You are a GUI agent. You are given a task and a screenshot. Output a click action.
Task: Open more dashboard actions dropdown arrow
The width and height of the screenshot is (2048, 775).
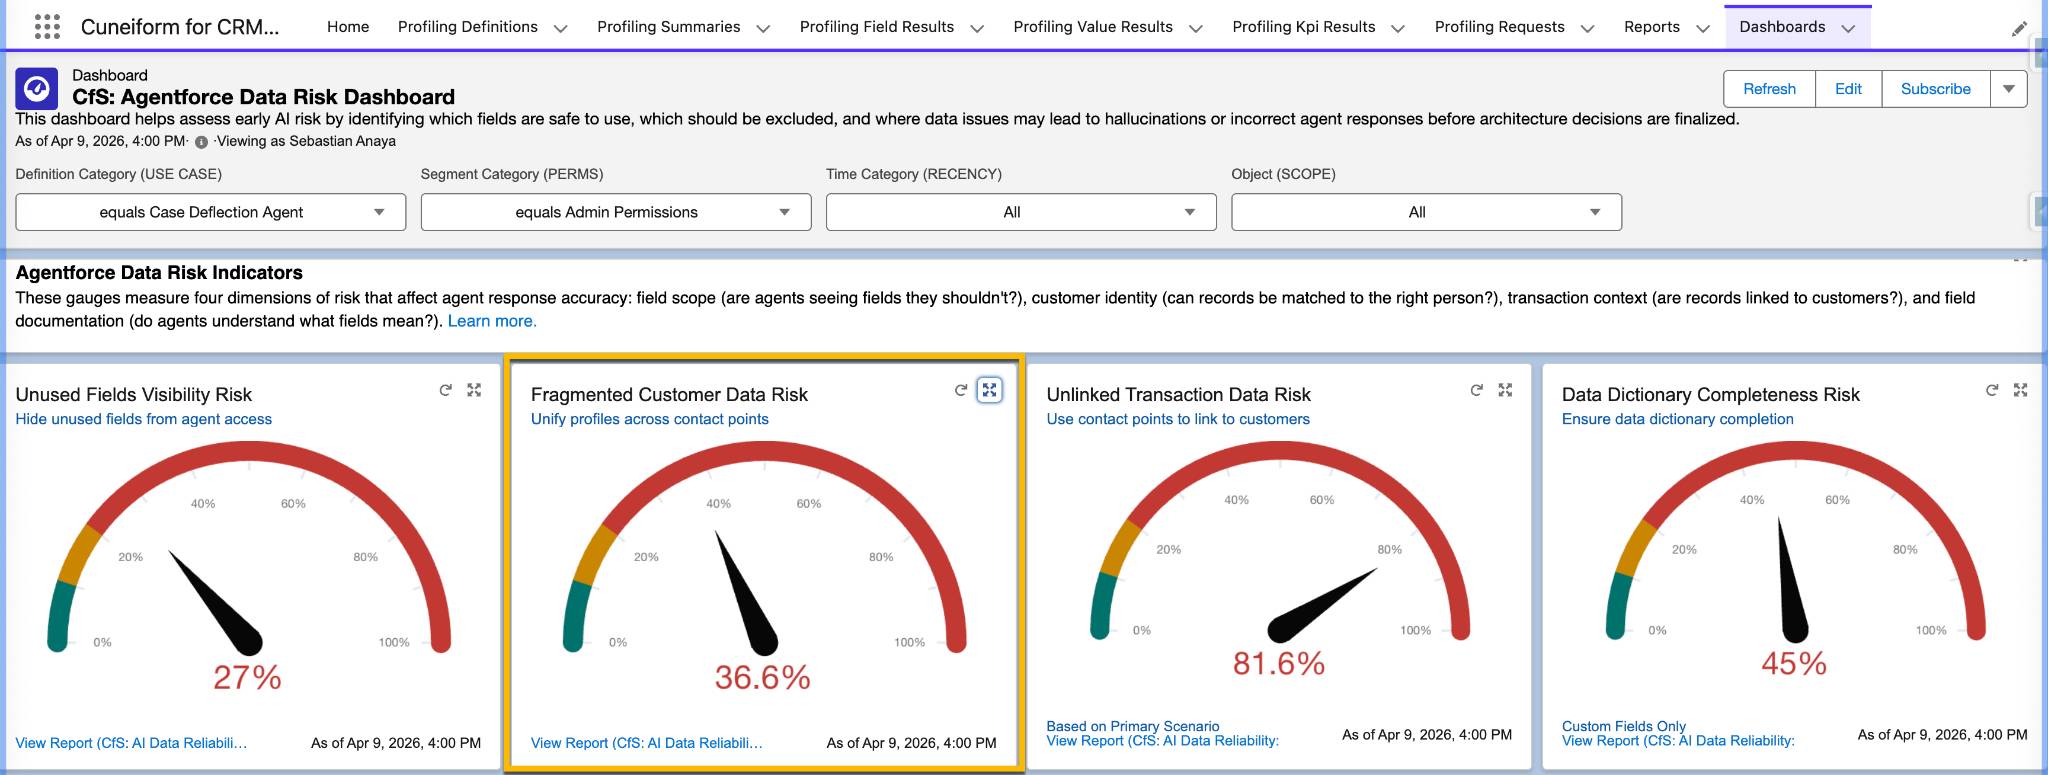click(2009, 89)
